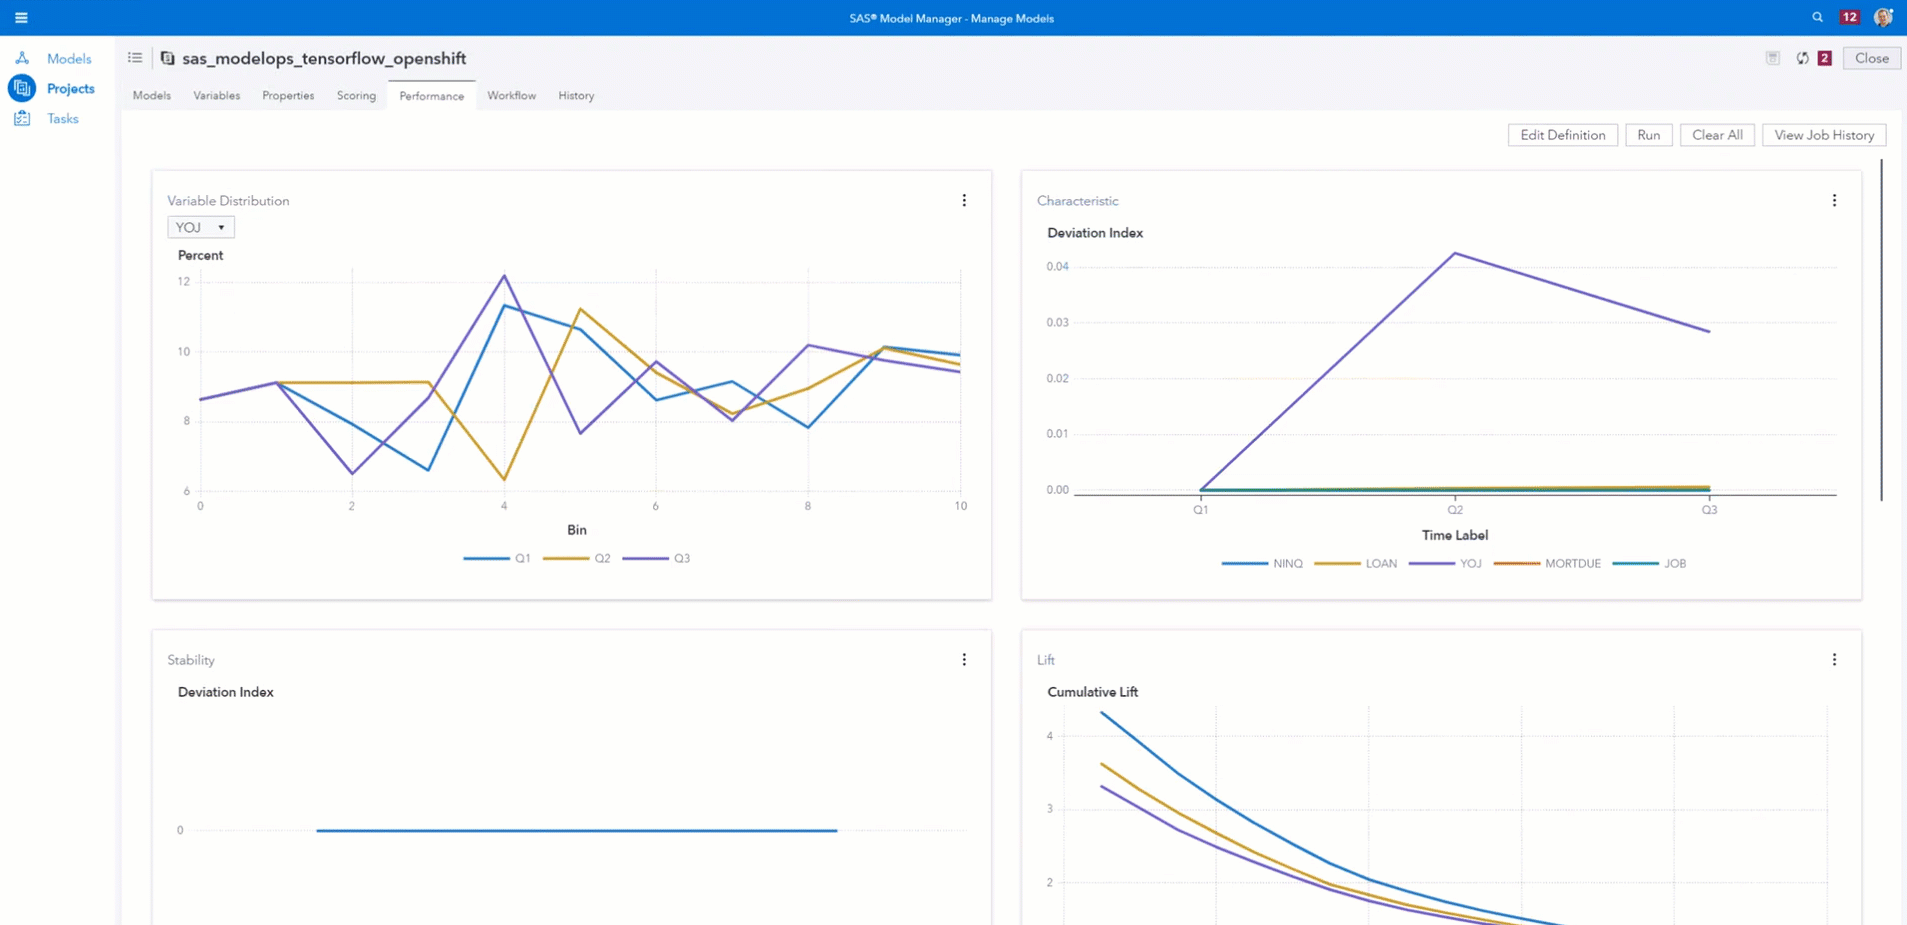Select the Performance tab

click(x=432, y=96)
